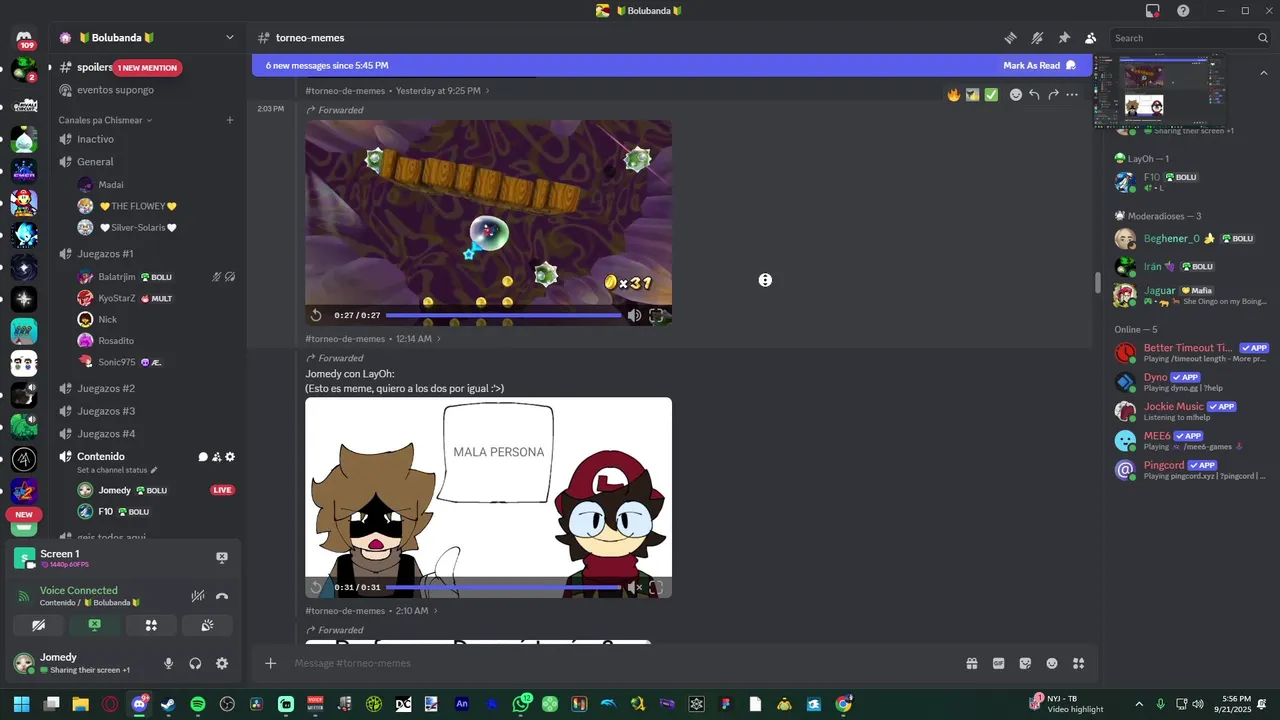Open More options ellipsis on message
Image resolution: width=1280 pixels, height=720 pixels.
pos(1072,95)
